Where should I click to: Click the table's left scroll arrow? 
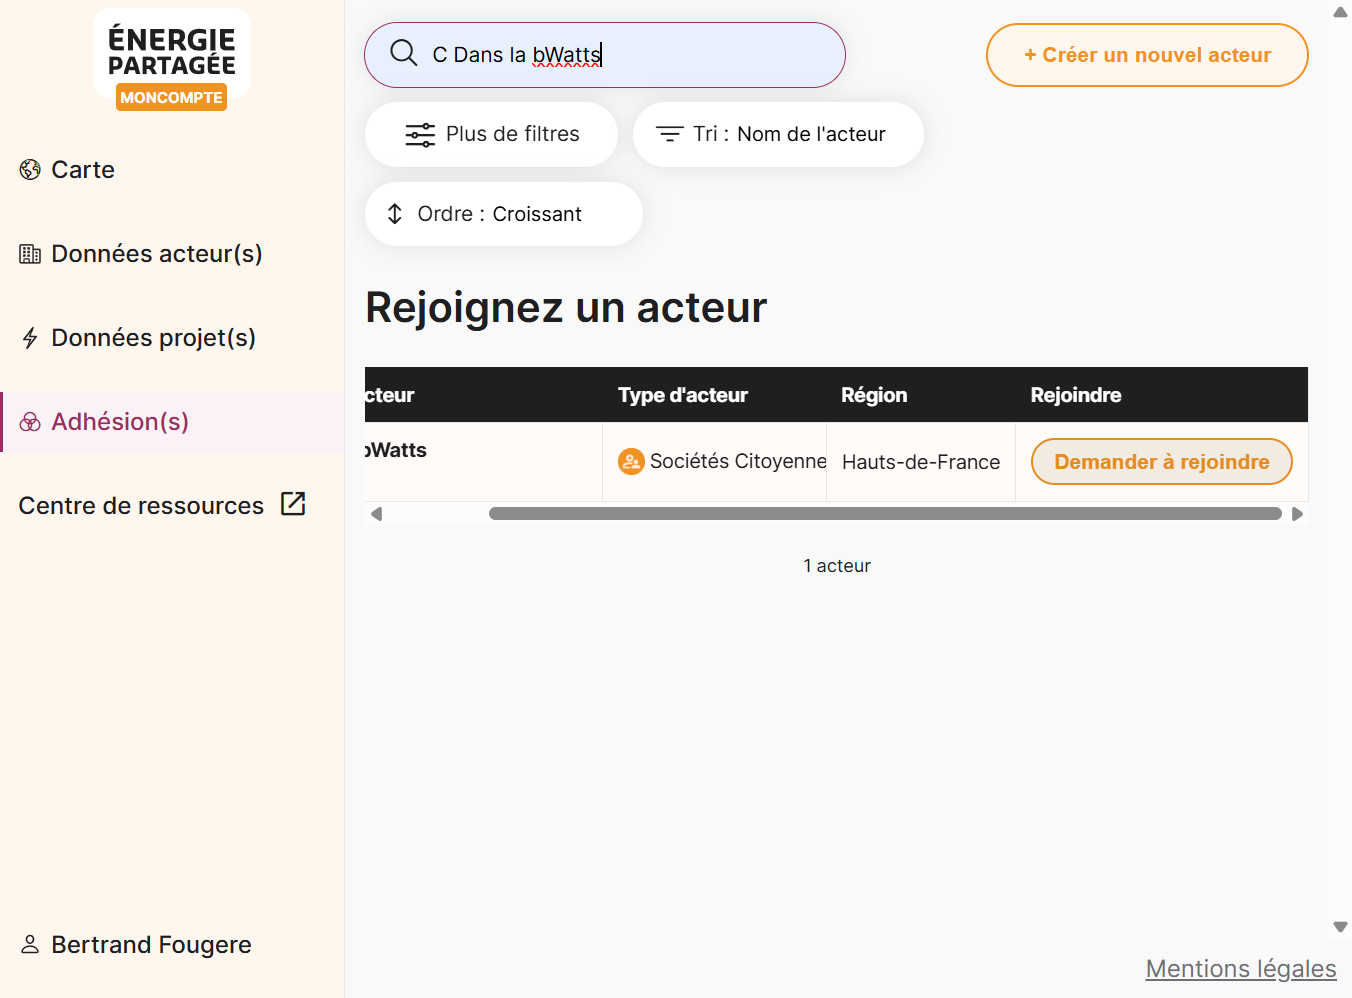376,514
